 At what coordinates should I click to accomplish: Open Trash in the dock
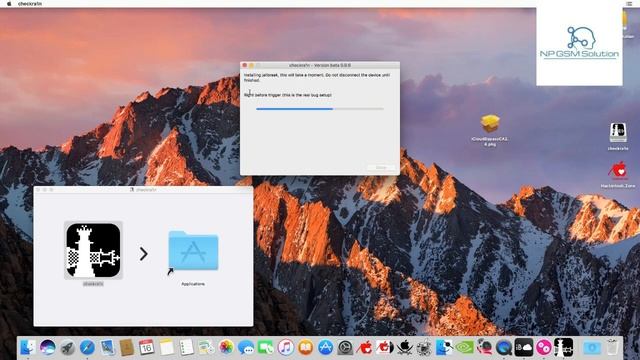pyautogui.click(x=612, y=348)
